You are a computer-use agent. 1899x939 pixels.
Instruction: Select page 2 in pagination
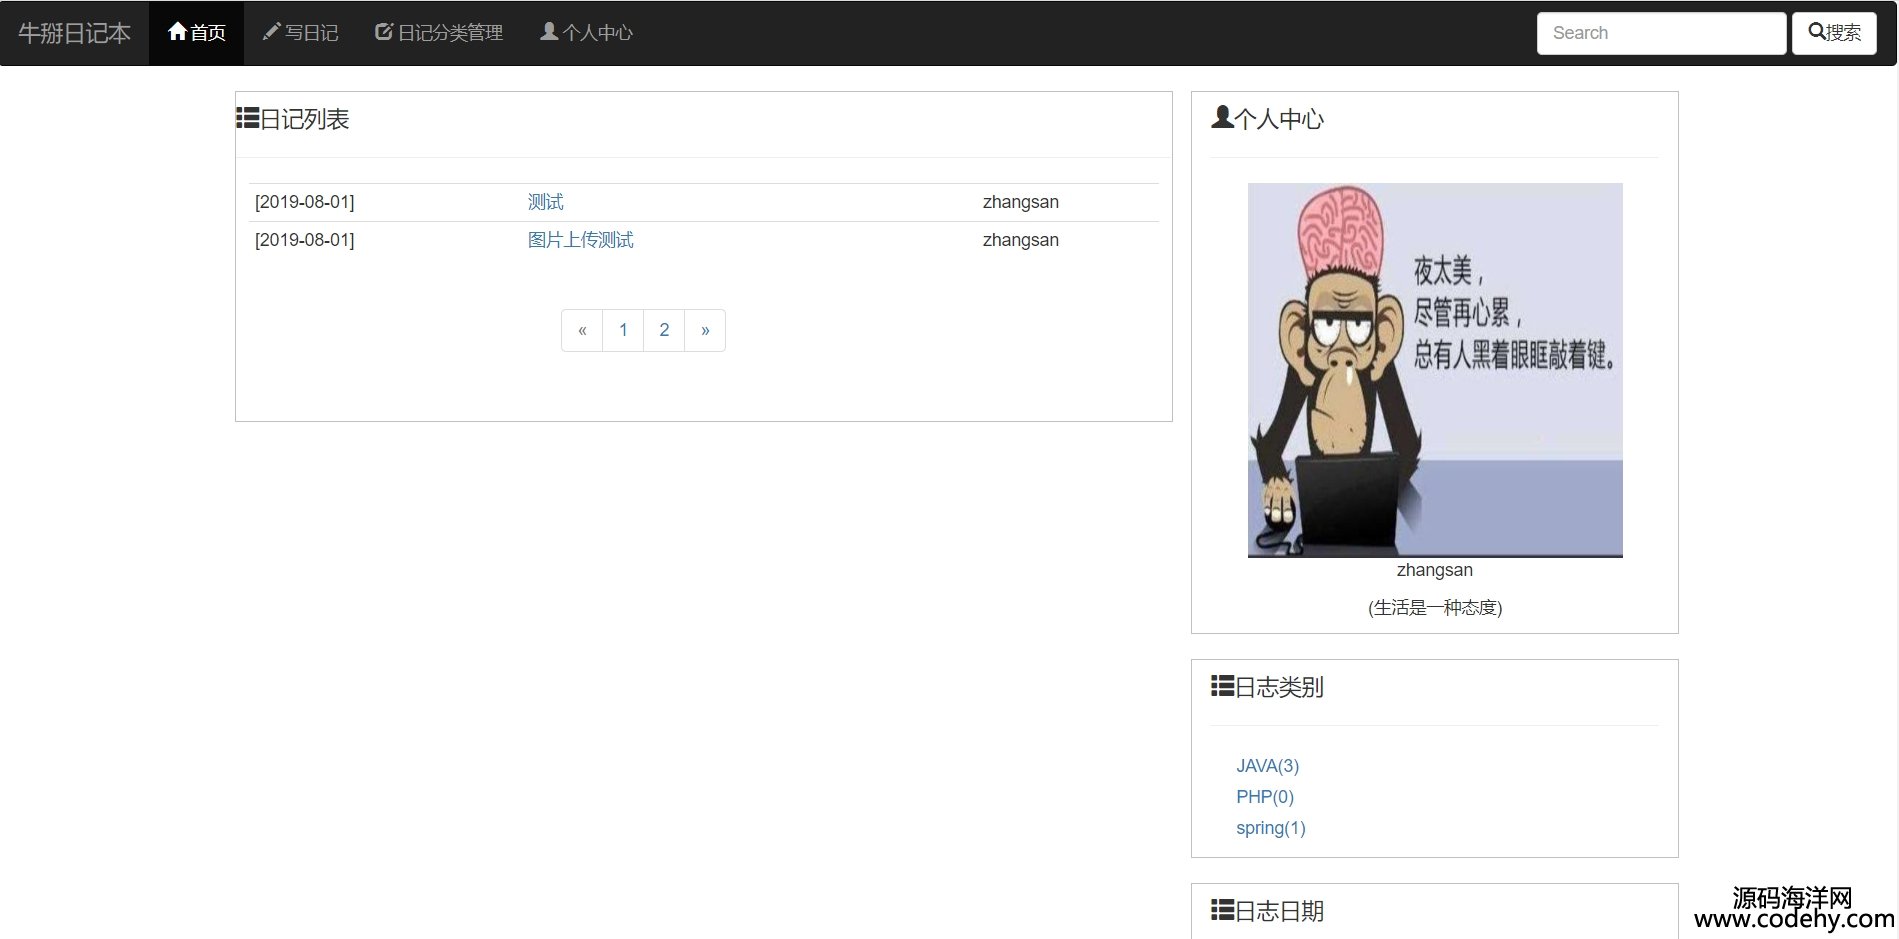(x=664, y=330)
